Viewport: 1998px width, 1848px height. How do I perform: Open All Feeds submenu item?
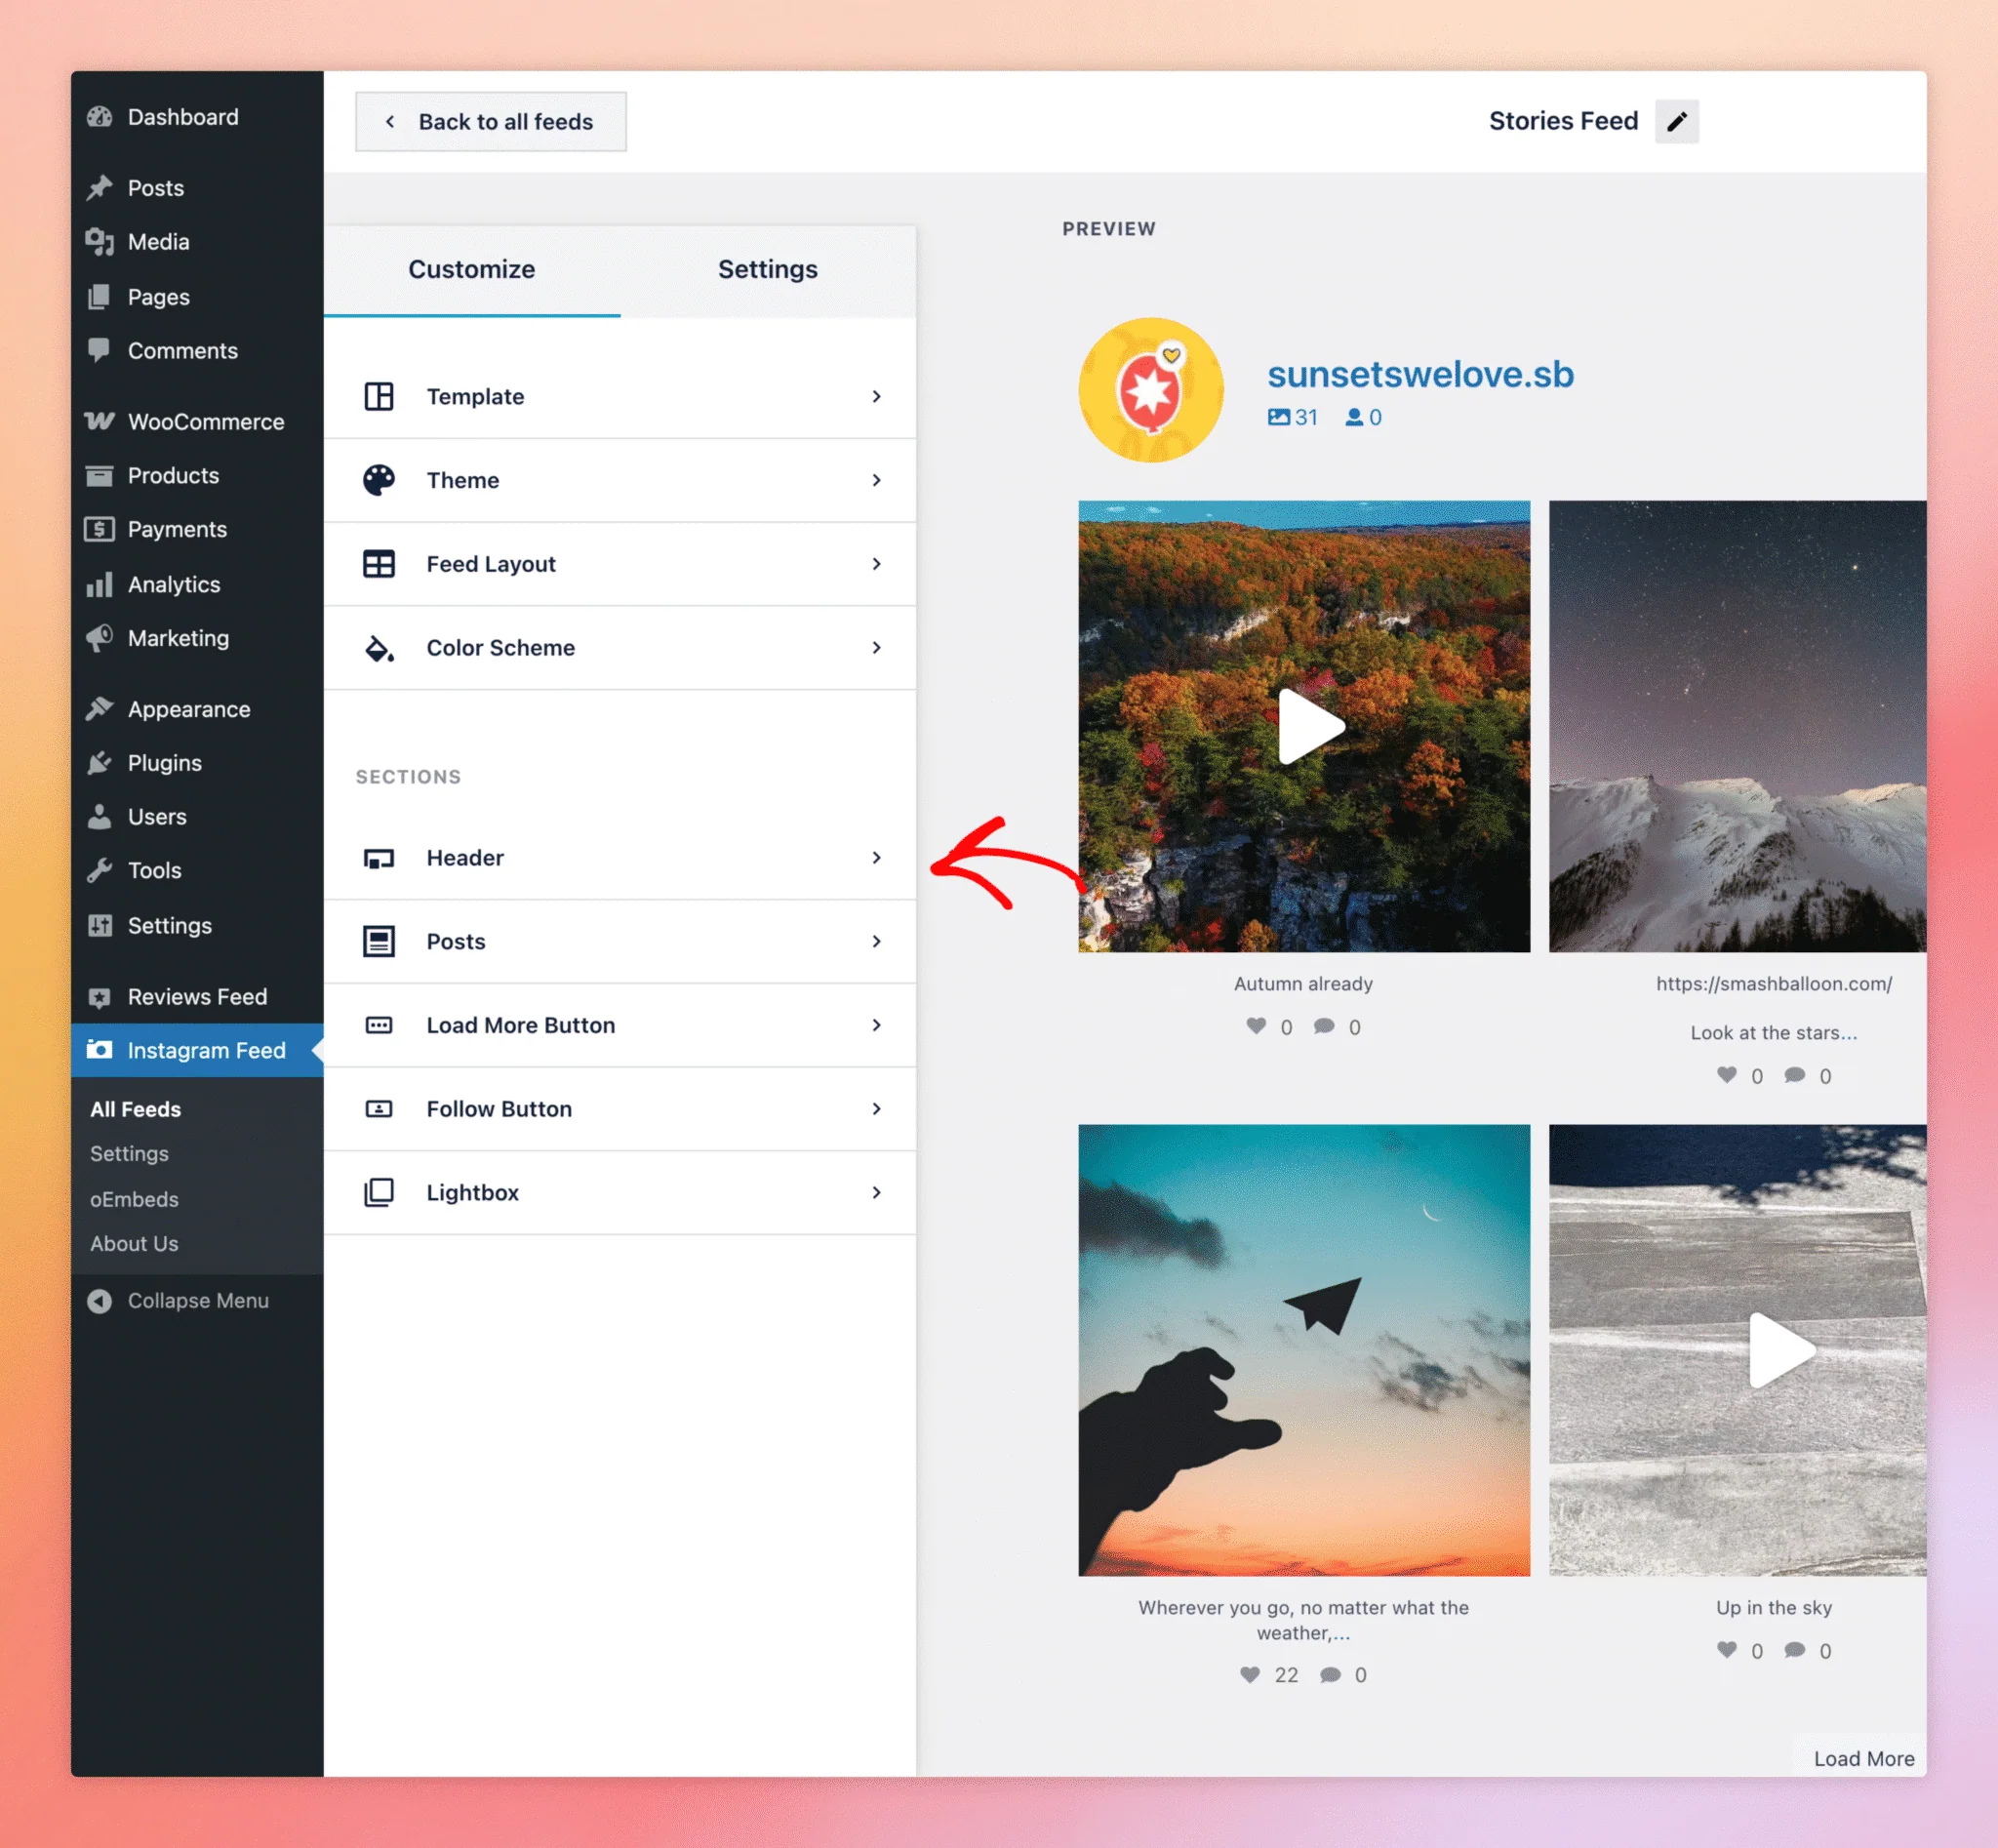coord(136,1109)
